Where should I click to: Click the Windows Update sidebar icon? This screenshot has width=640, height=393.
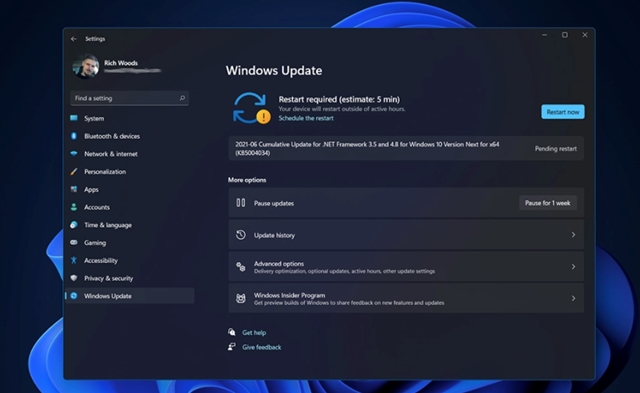pyautogui.click(x=74, y=295)
